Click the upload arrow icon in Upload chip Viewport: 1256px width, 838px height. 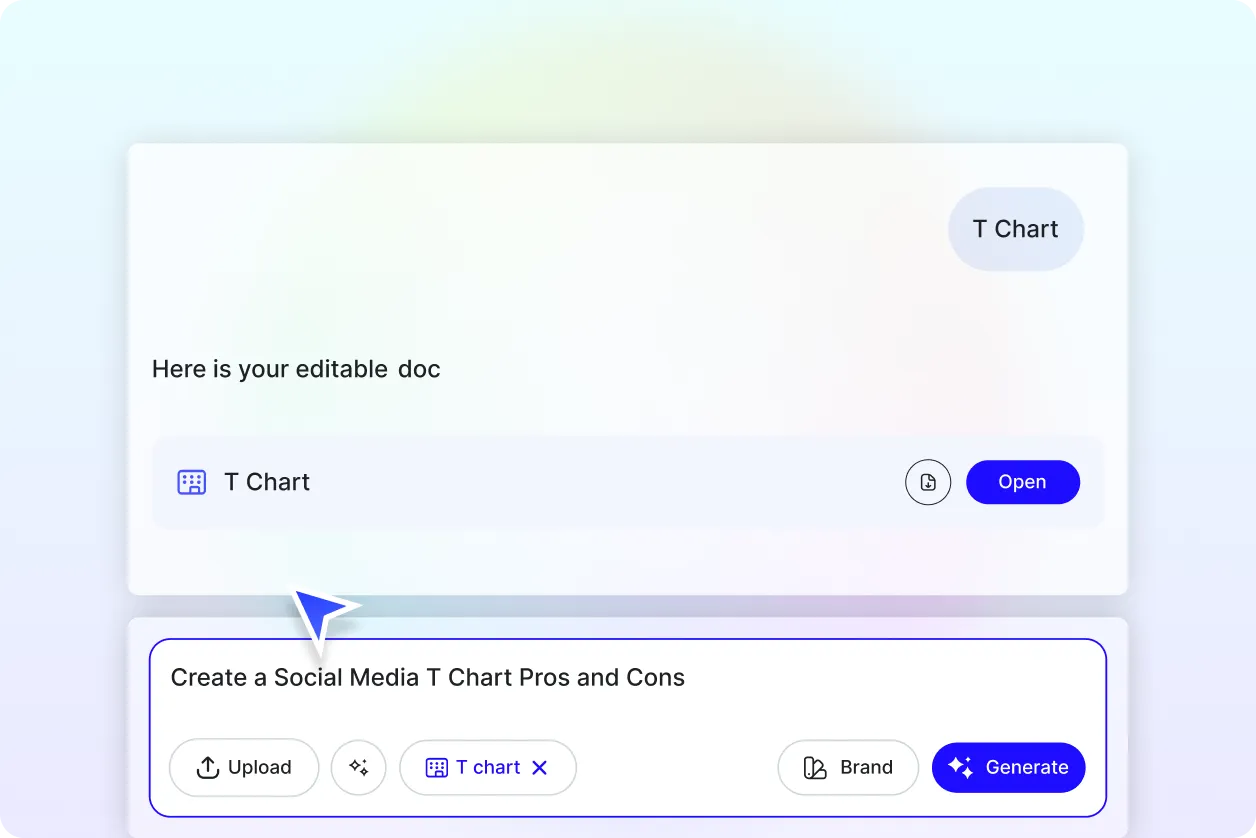(x=208, y=767)
